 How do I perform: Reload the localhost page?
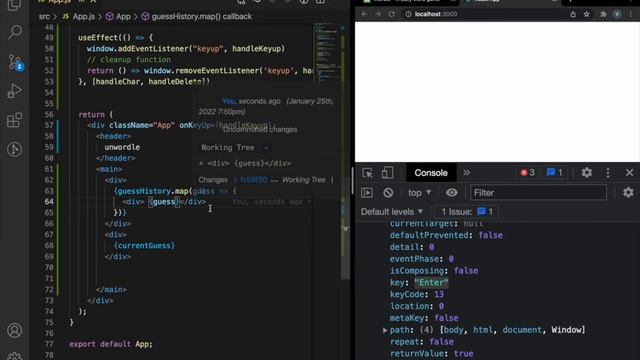click(391, 14)
